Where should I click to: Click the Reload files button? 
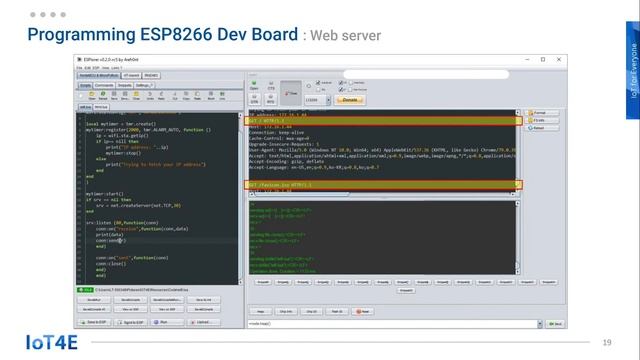pos(542,128)
